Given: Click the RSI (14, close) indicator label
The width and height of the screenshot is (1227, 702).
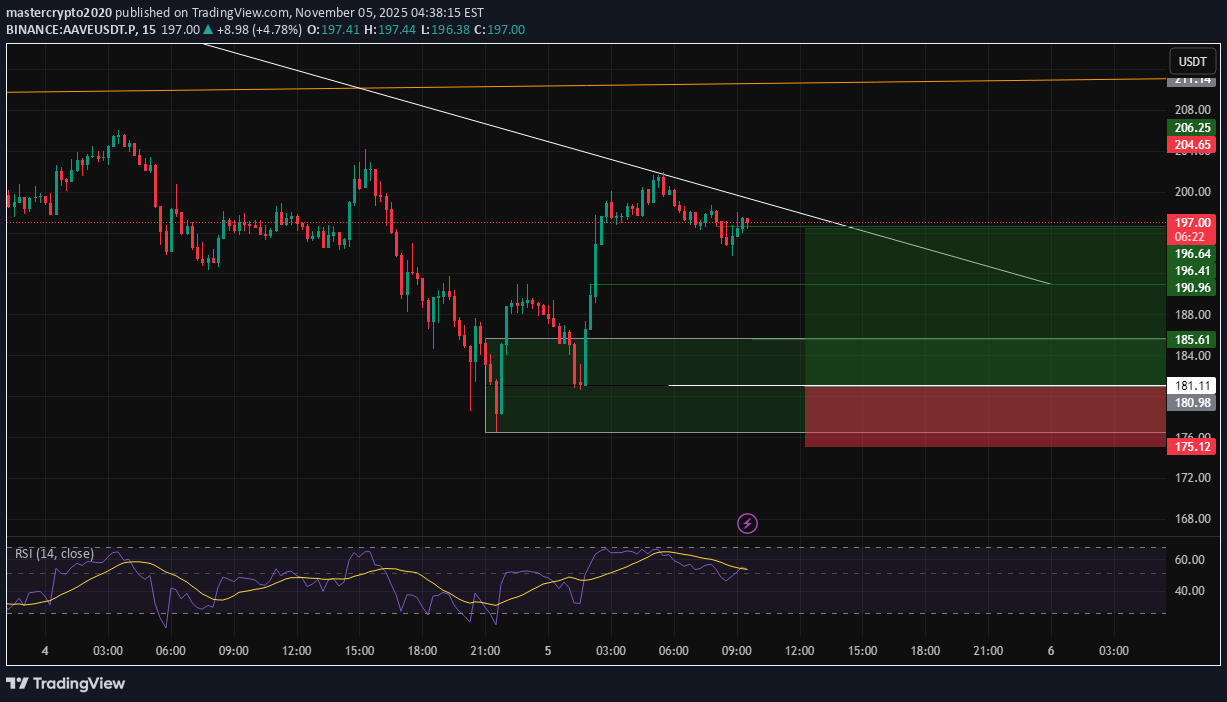Looking at the screenshot, I should click(54, 554).
